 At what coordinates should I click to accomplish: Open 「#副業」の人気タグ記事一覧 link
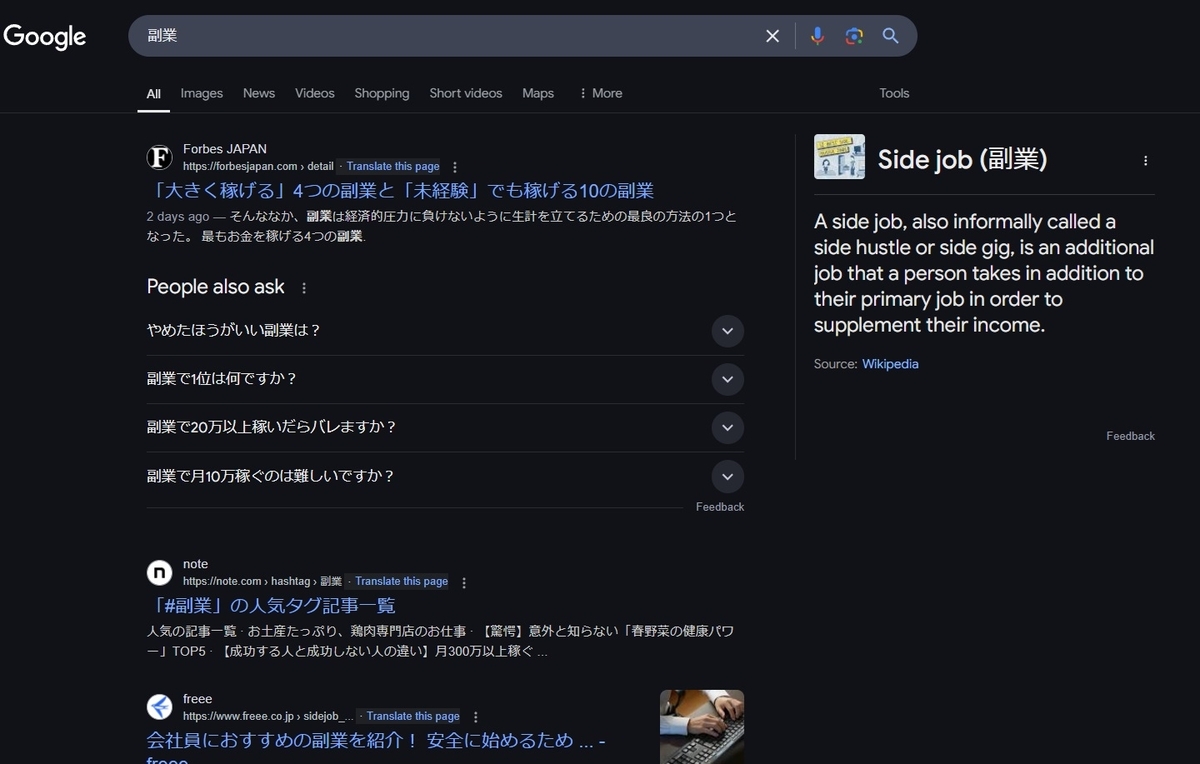(271, 606)
